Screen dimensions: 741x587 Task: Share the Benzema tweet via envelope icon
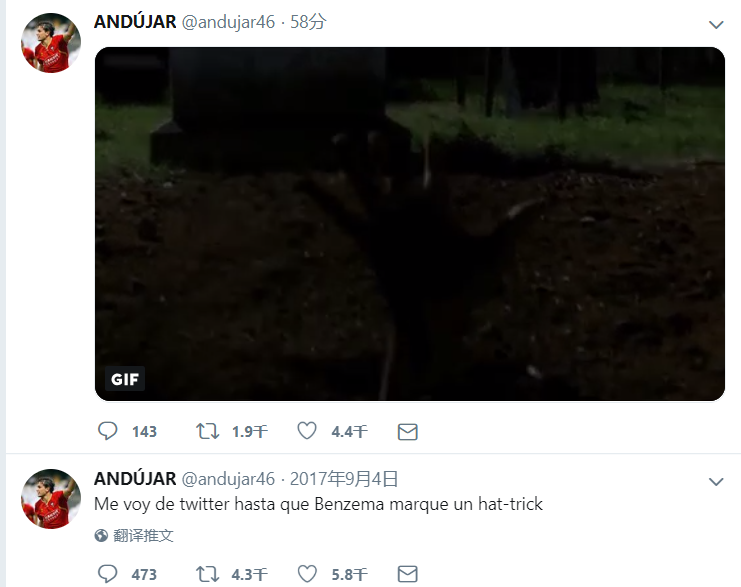(407, 574)
